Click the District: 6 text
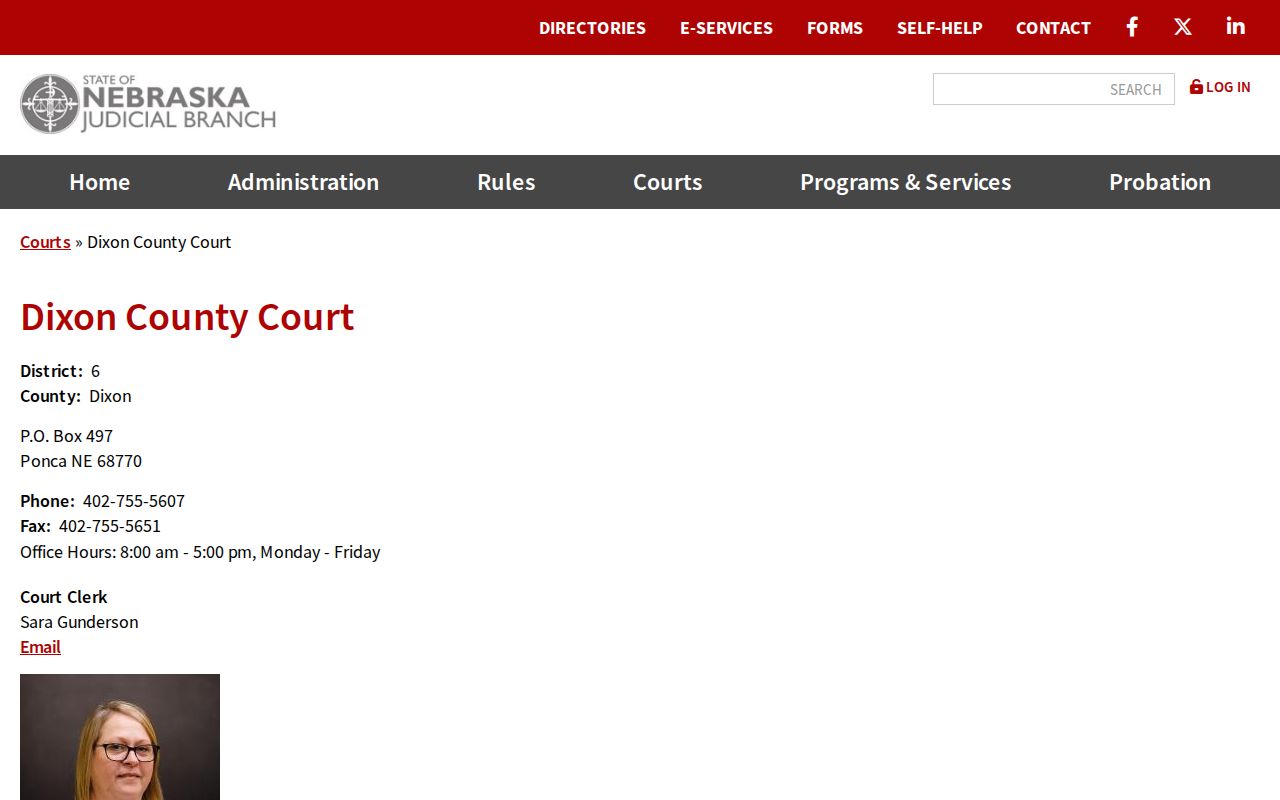The width and height of the screenshot is (1280, 800). tap(60, 371)
